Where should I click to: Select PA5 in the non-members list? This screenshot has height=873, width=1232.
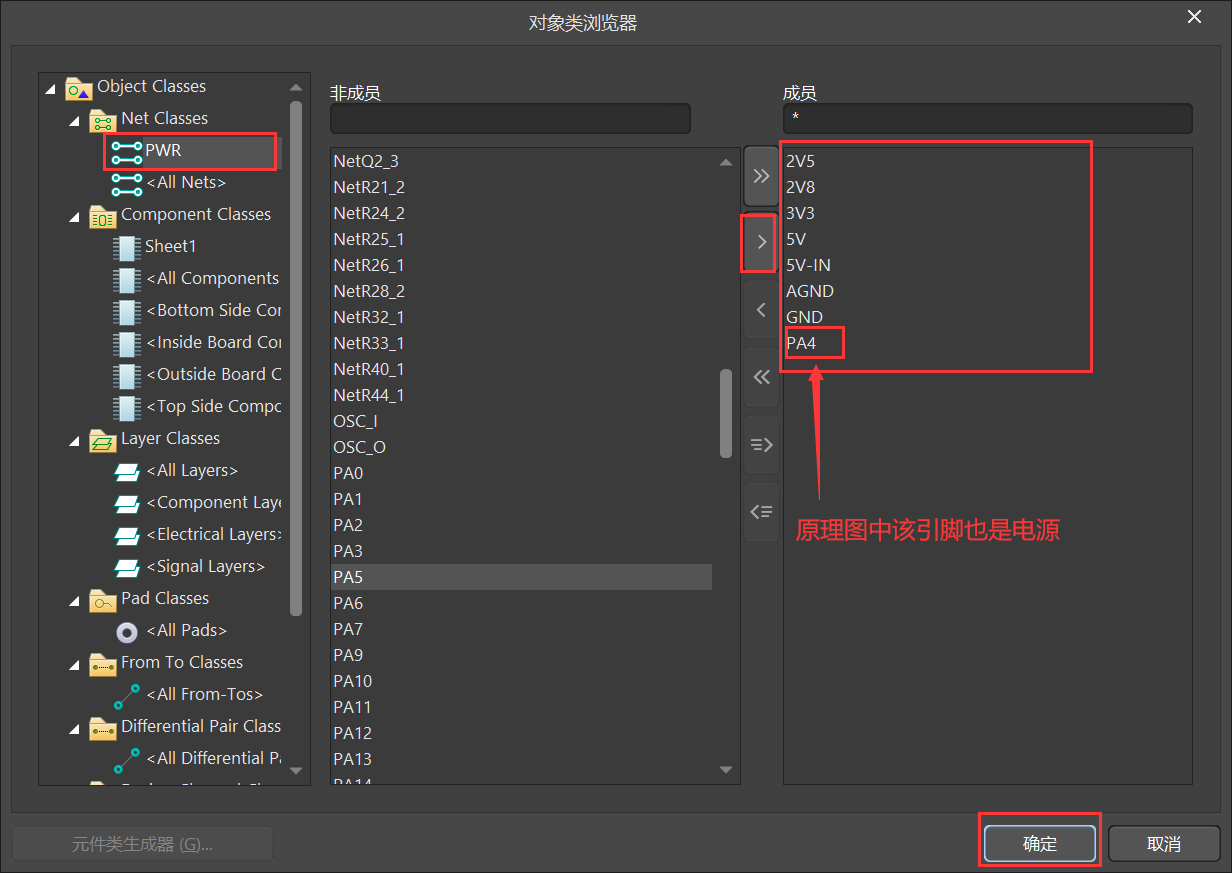click(x=521, y=577)
